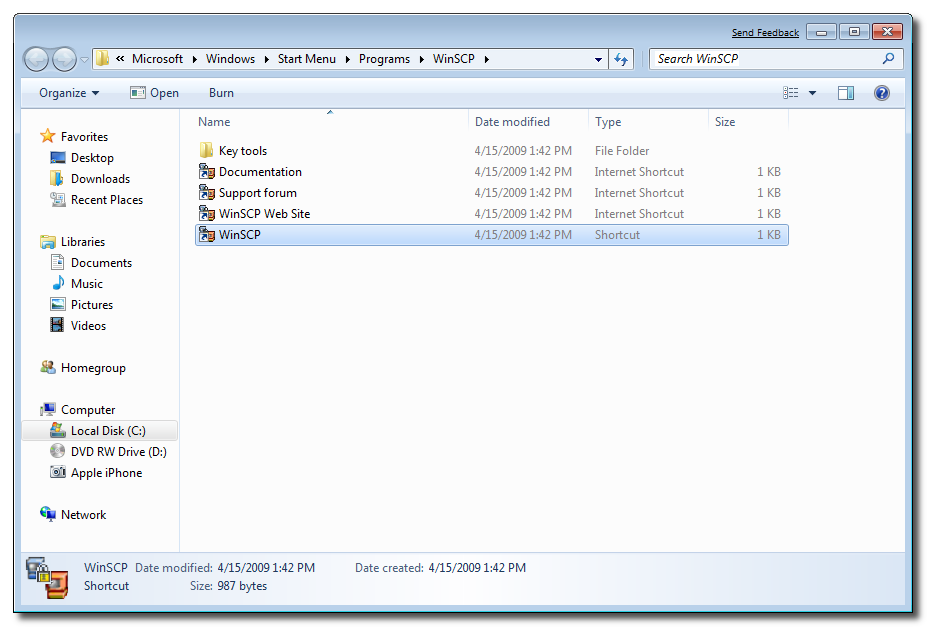
Task: Expand the arrow after Start Menu breadcrumb
Action: pos(347,59)
